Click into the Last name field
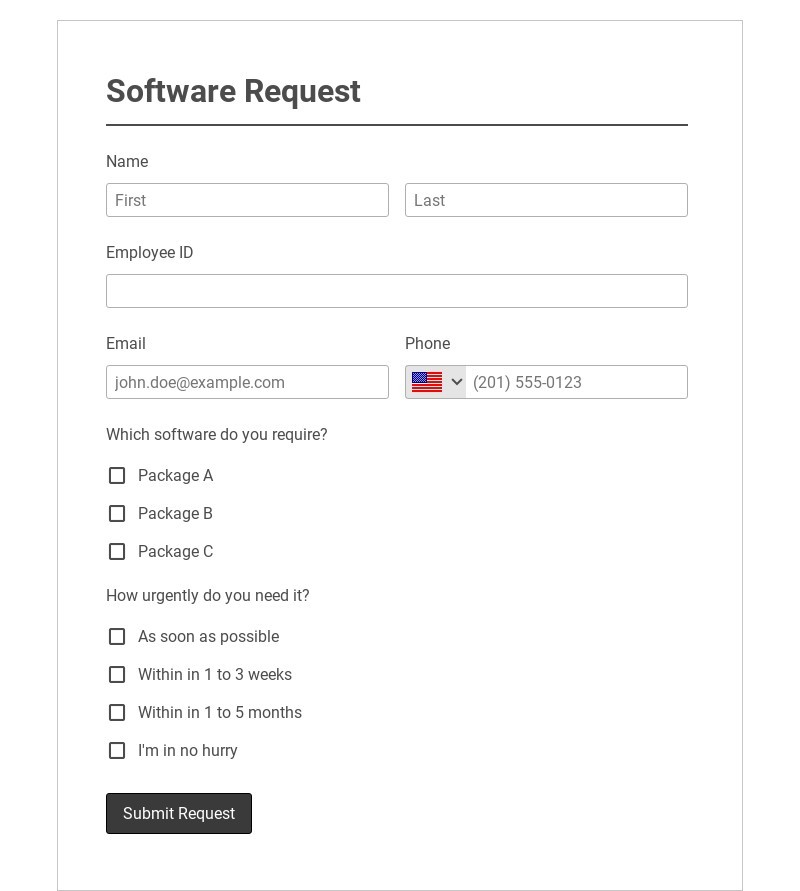 click(x=546, y=200)
